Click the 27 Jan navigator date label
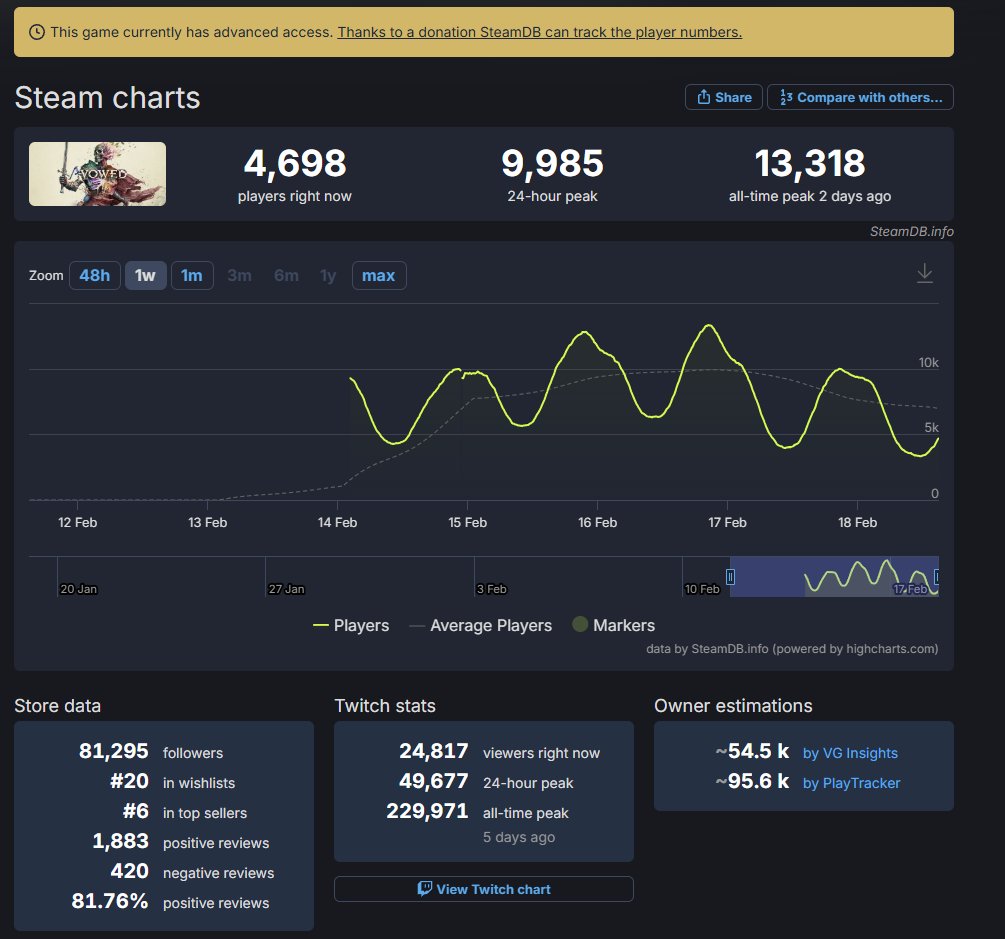 pos(286,589)
